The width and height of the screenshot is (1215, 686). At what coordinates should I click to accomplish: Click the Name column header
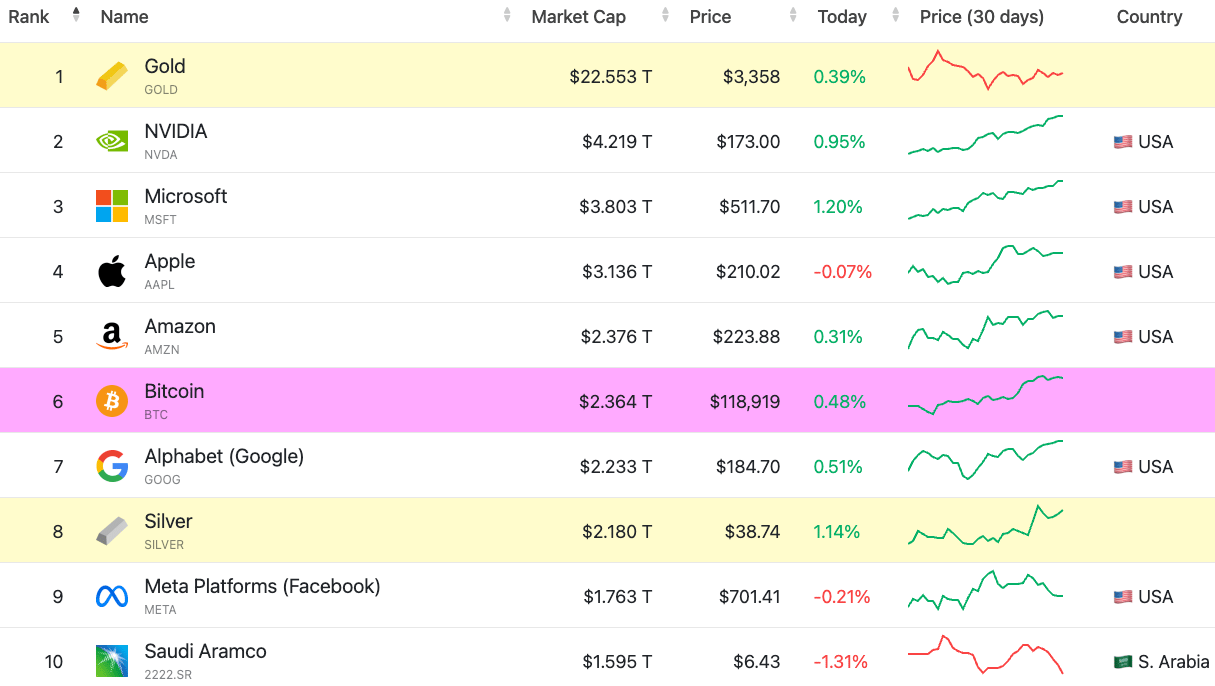click(124, 17)
